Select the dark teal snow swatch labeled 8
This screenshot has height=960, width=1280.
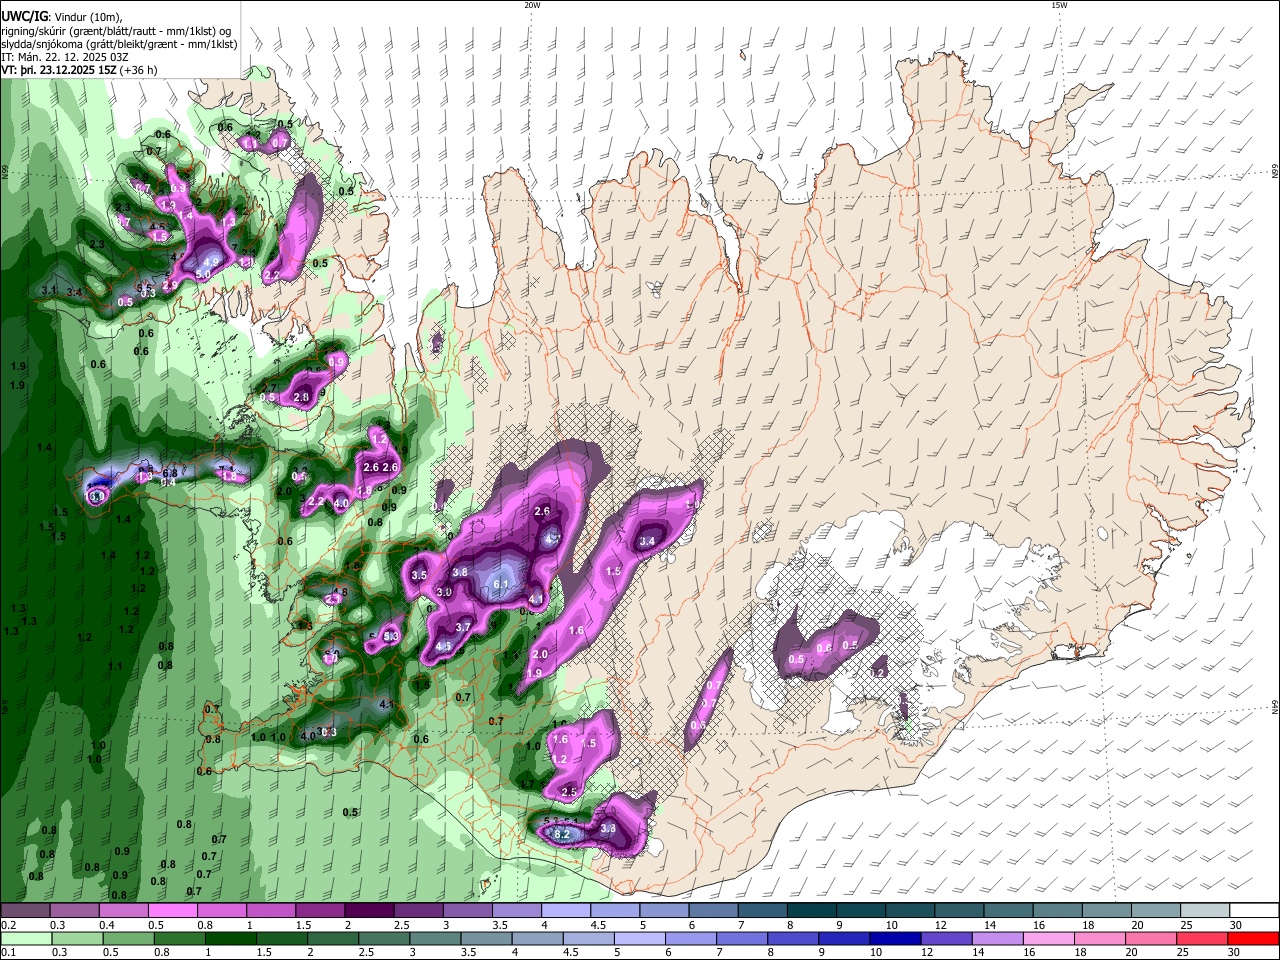810,911
